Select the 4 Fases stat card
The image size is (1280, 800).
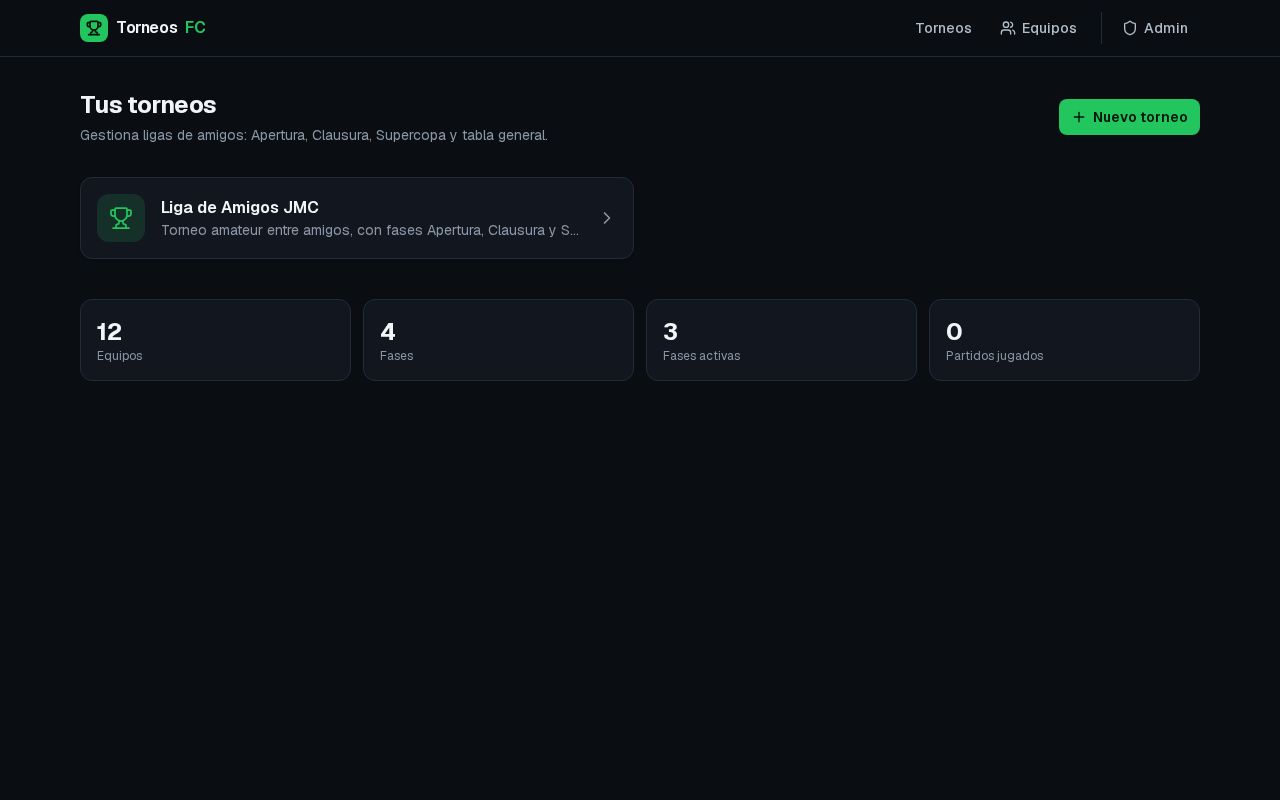point(498,340)
